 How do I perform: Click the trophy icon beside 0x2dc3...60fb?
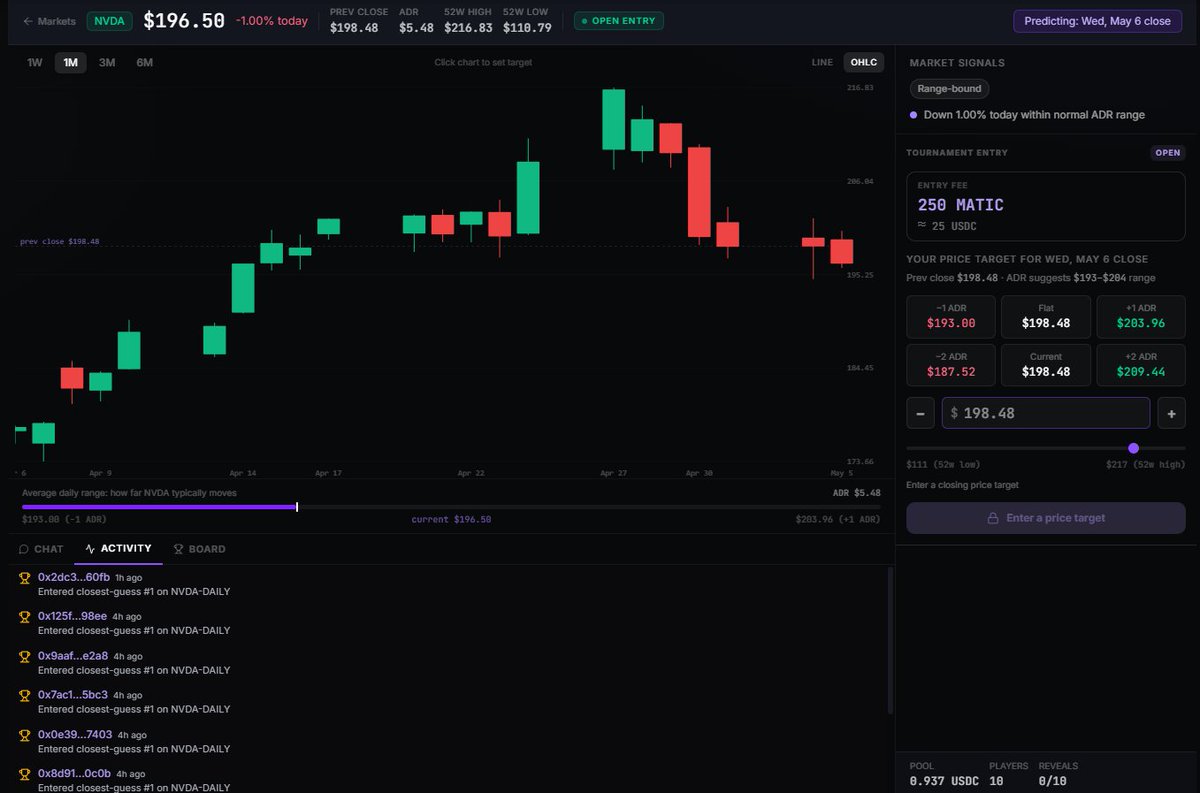25,578
